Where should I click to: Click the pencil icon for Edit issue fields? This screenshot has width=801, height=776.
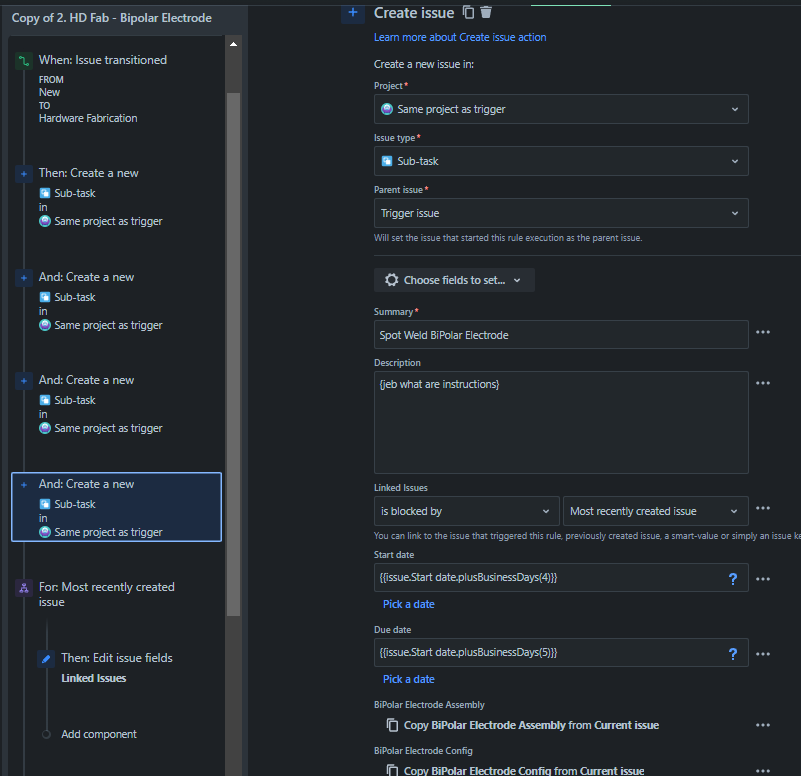point(46,659)
